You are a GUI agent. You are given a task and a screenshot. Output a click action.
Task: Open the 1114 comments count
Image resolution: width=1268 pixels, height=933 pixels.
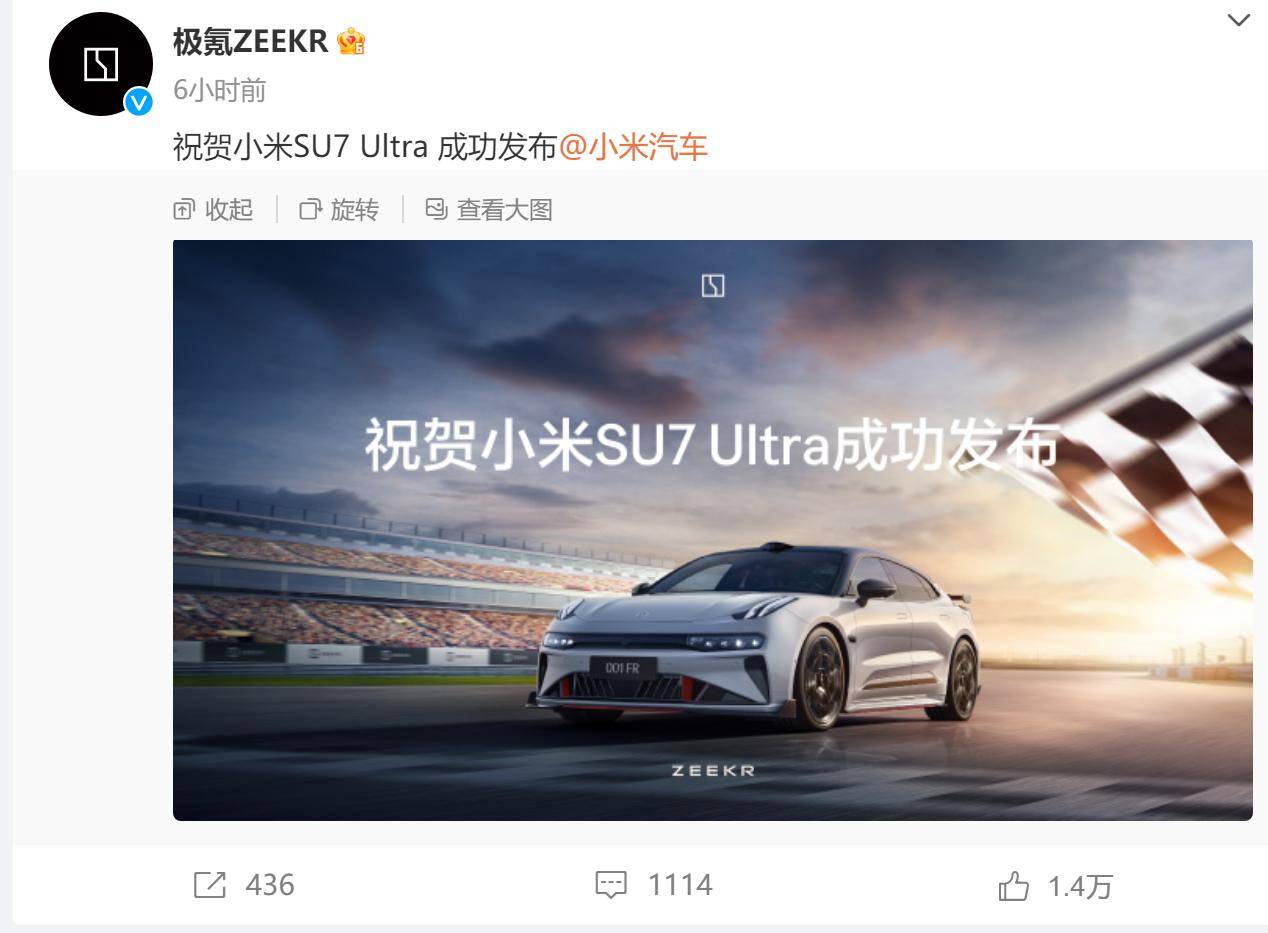680,885
